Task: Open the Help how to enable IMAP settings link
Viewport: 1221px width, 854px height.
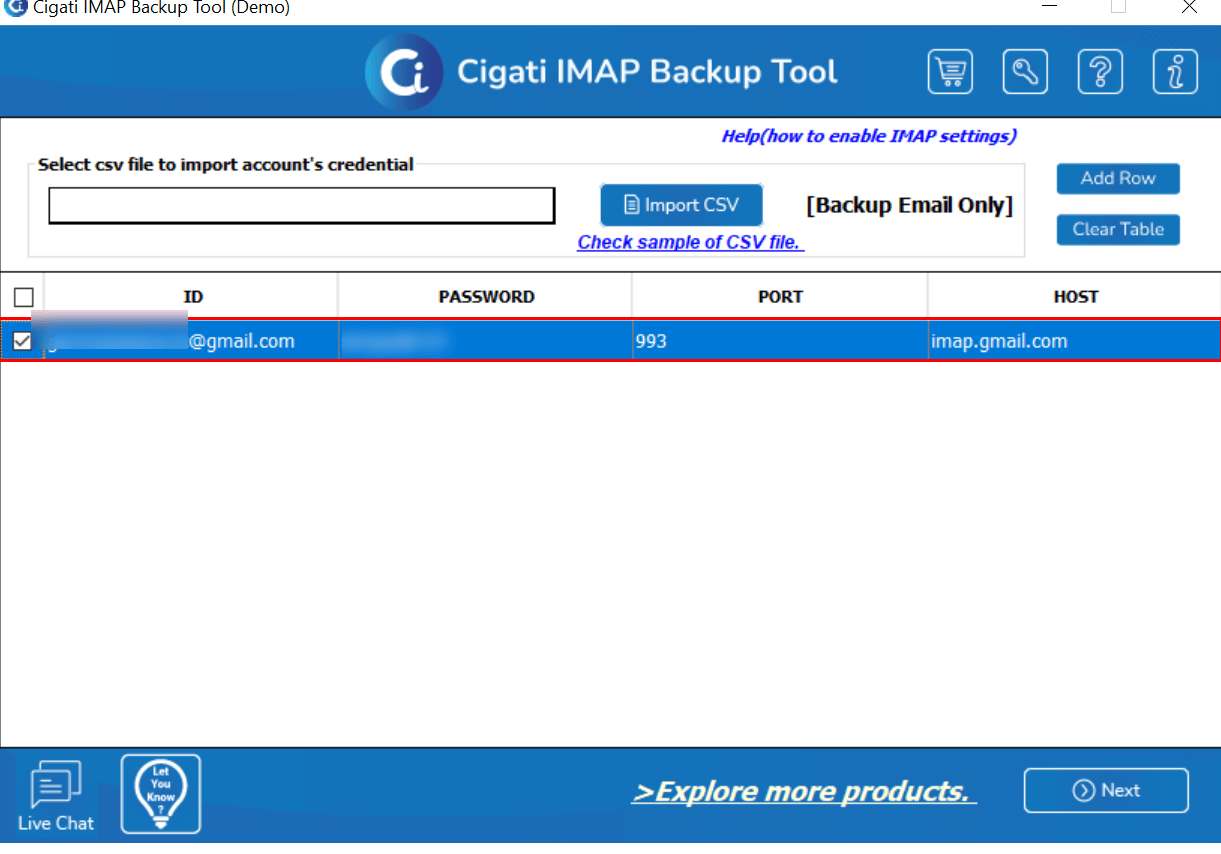Action: (869, 136)
